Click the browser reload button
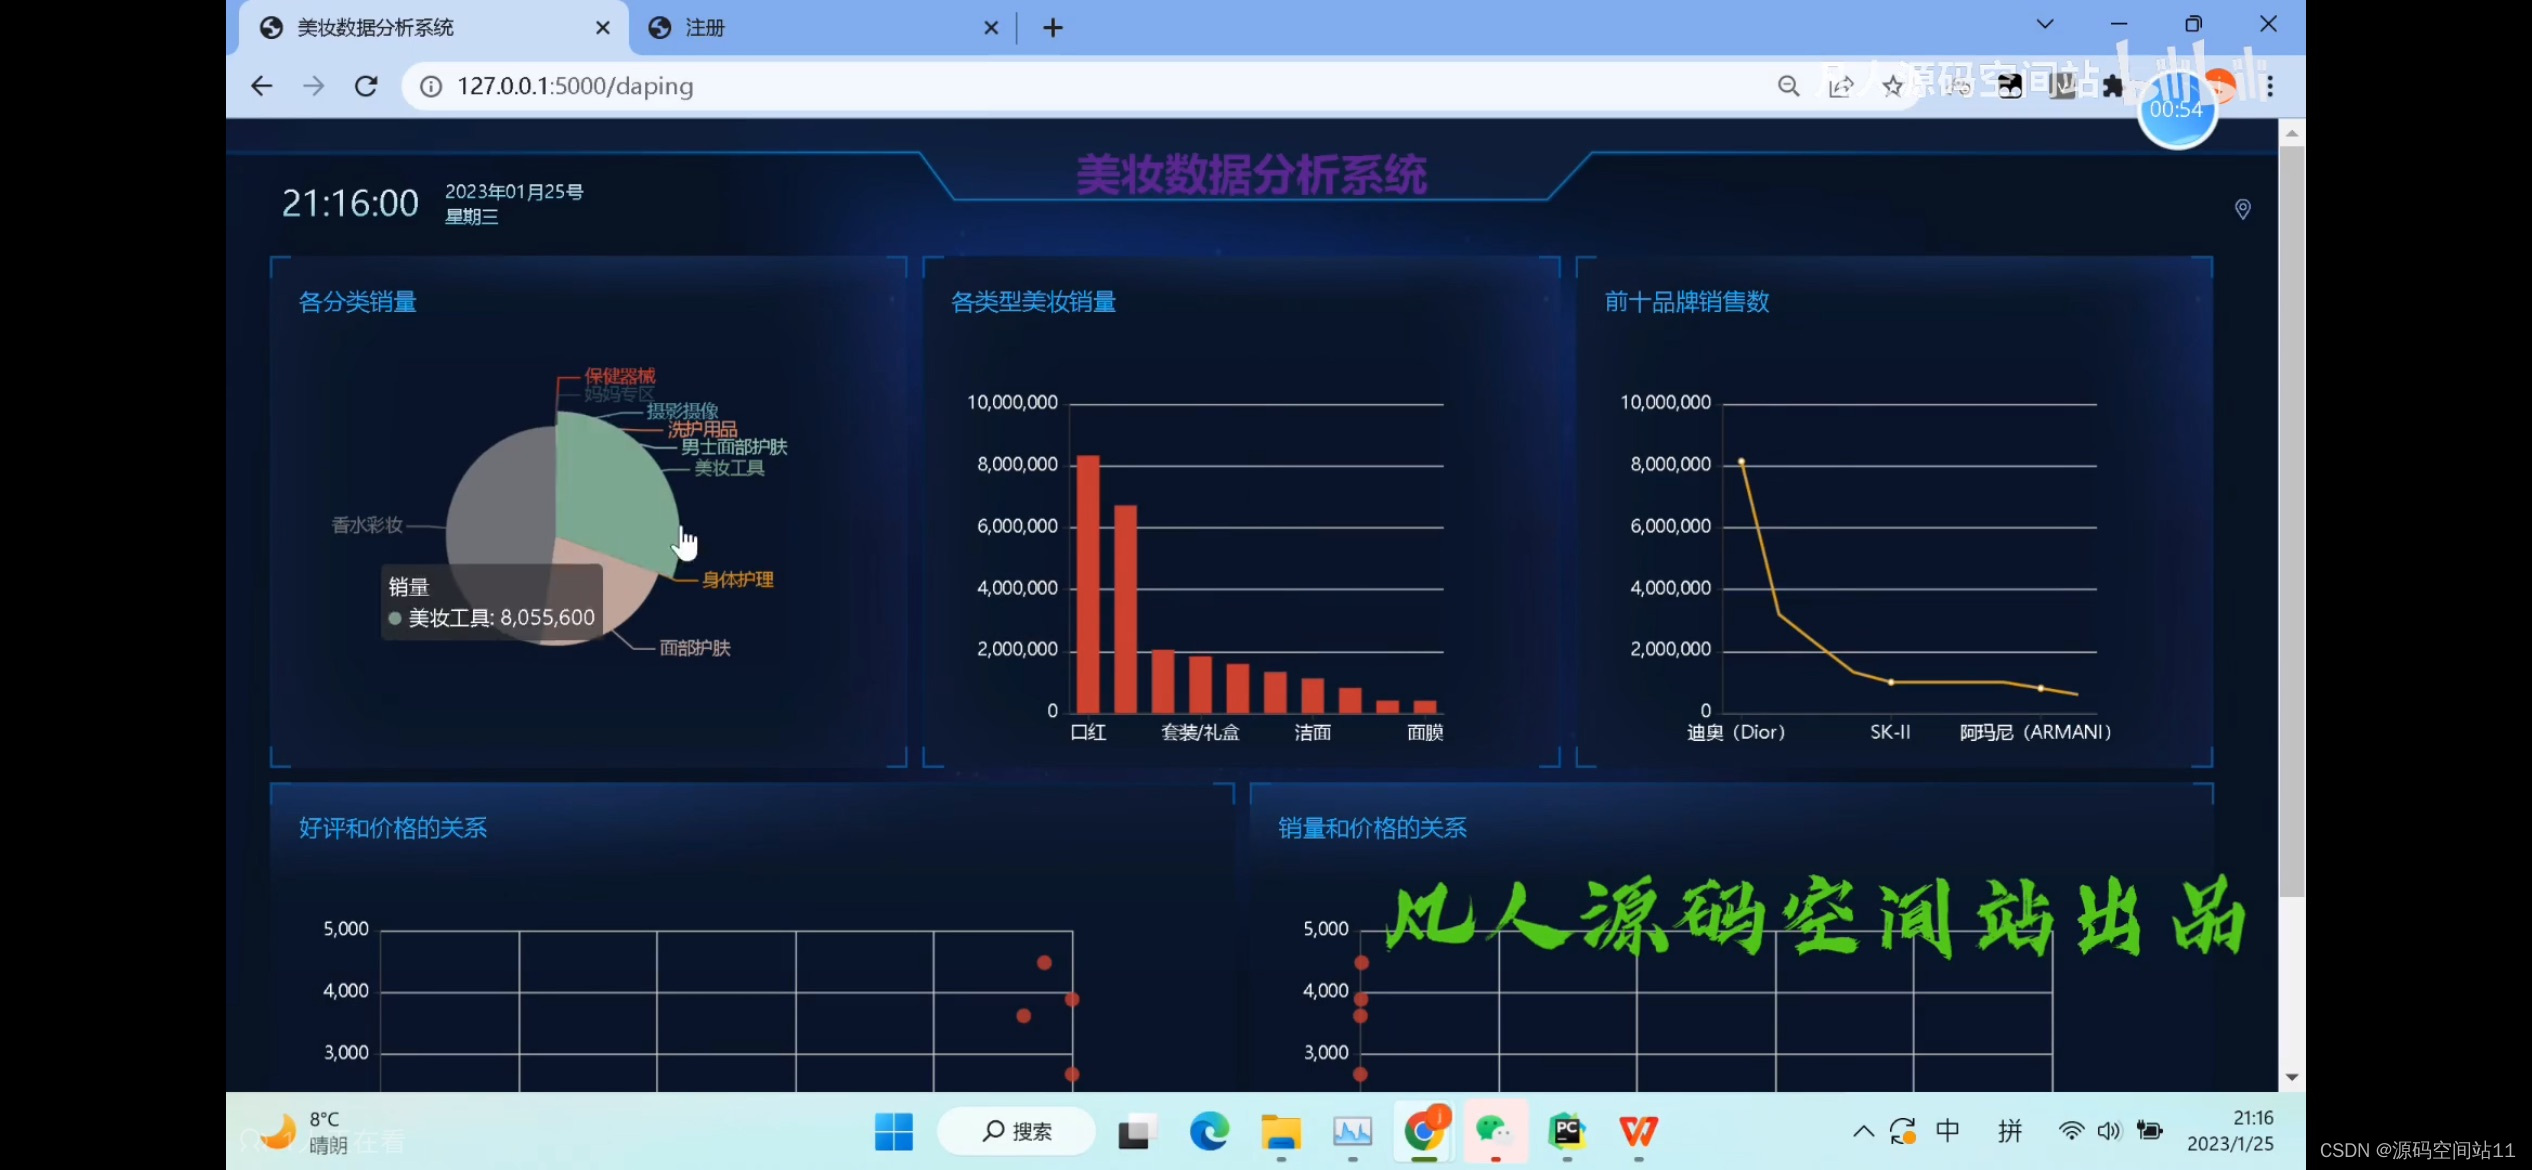This screenshot has height=1170, width=2532. click(x=366, y=86)
